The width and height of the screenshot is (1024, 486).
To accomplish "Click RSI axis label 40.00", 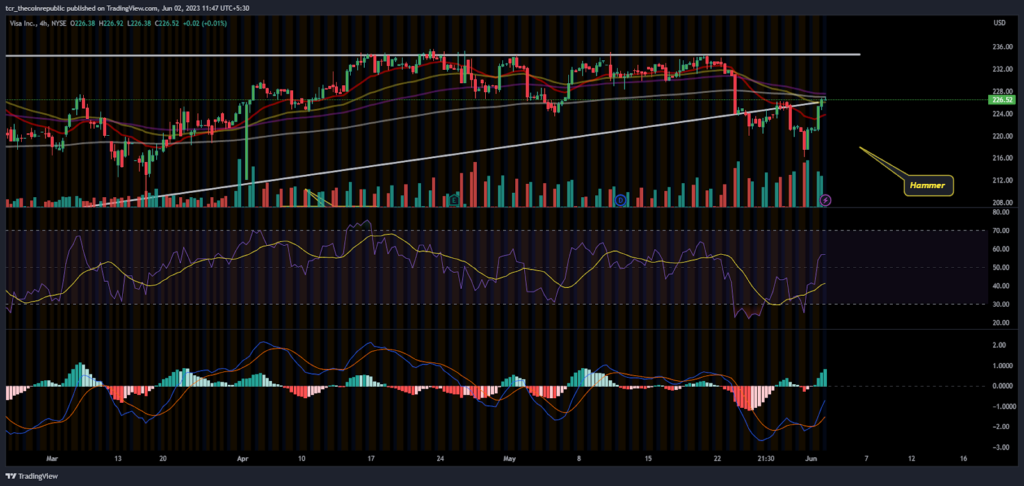I will click(x=1000, y=286).
